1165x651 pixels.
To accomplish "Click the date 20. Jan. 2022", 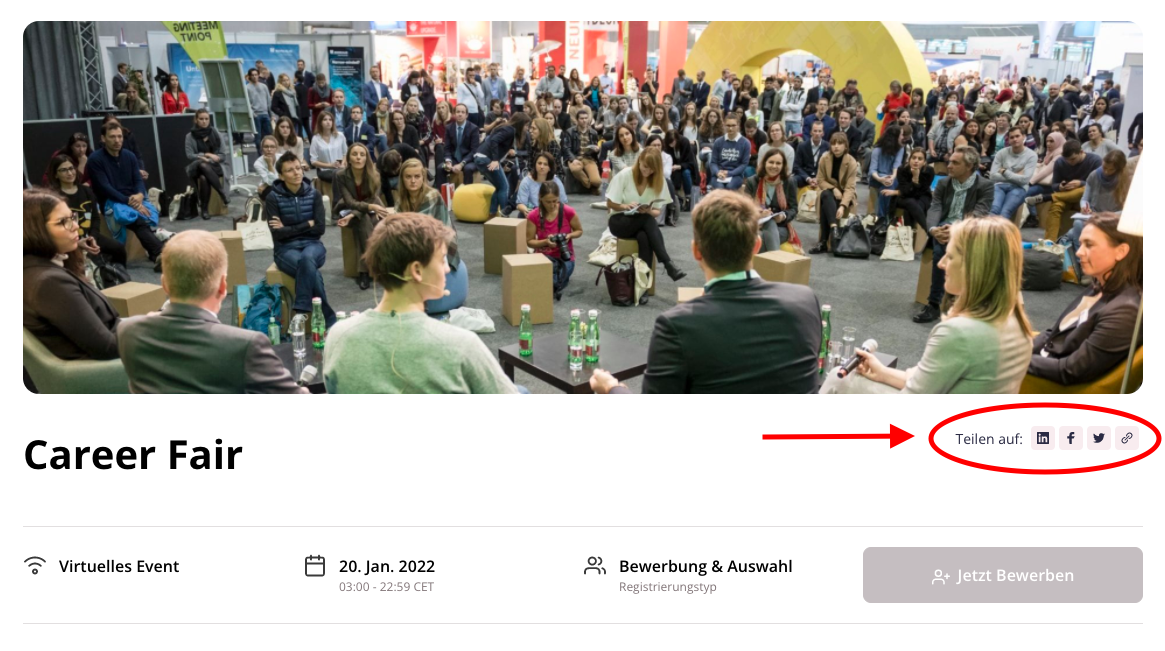I will [x=386, y=566].
